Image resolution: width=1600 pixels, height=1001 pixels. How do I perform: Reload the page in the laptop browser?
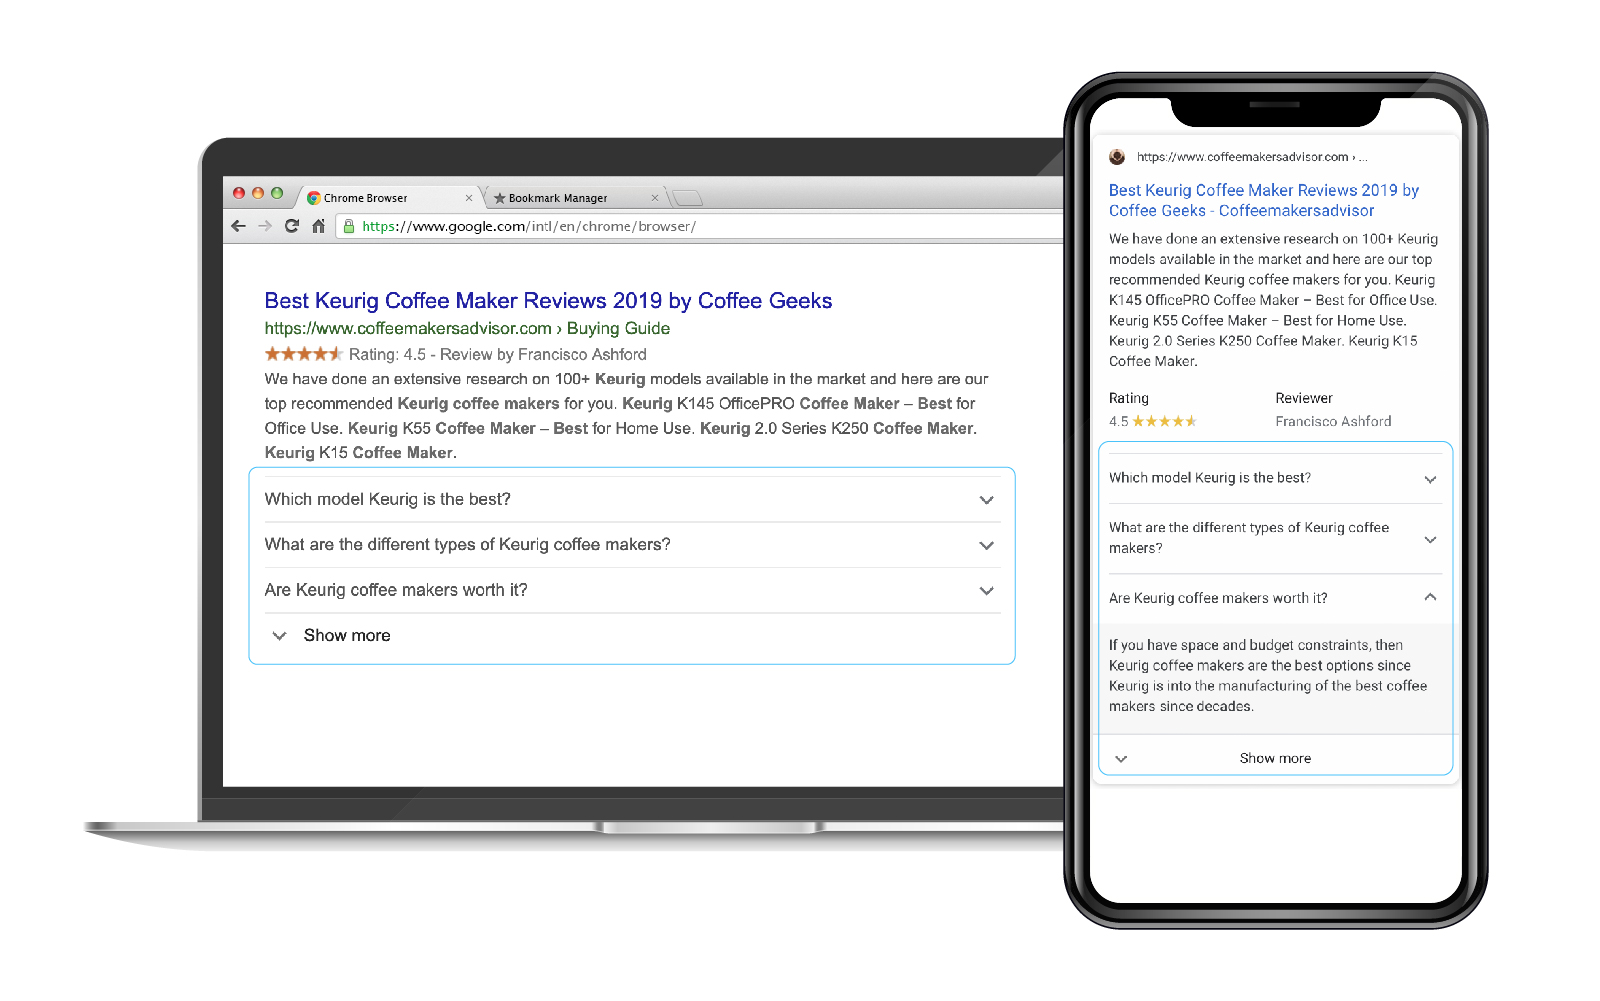(x=292, y=226)
